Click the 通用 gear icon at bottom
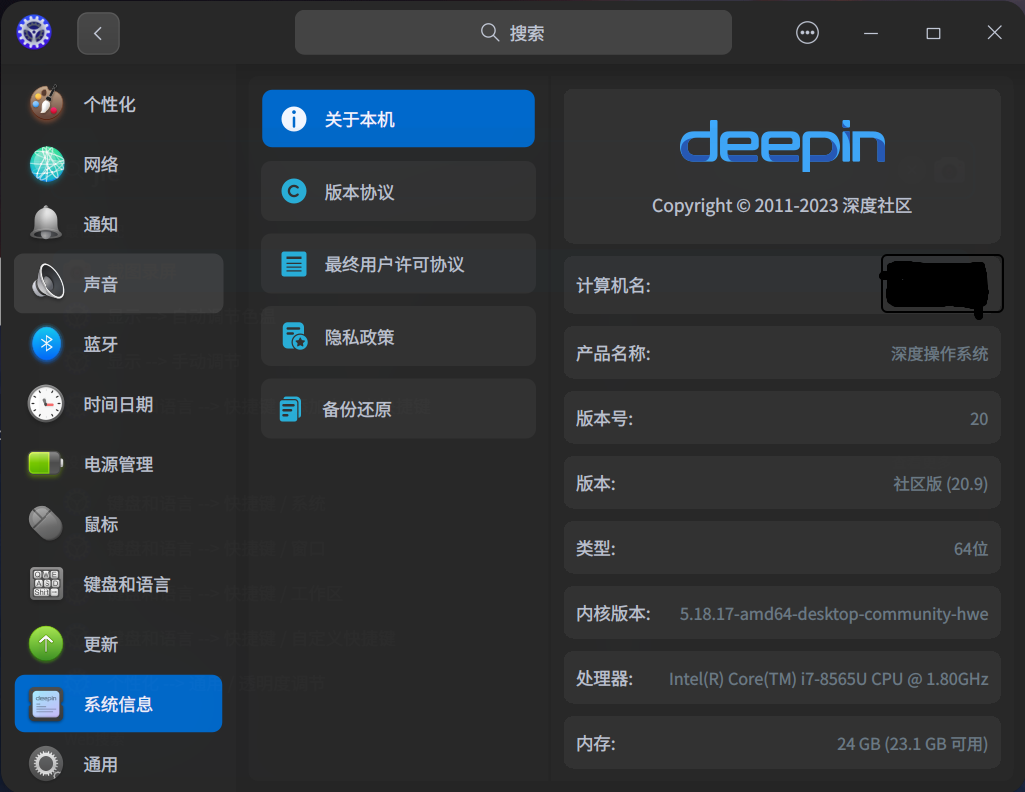The height and width of the screenshot is (792, 1025). click(x=46, y=763)
